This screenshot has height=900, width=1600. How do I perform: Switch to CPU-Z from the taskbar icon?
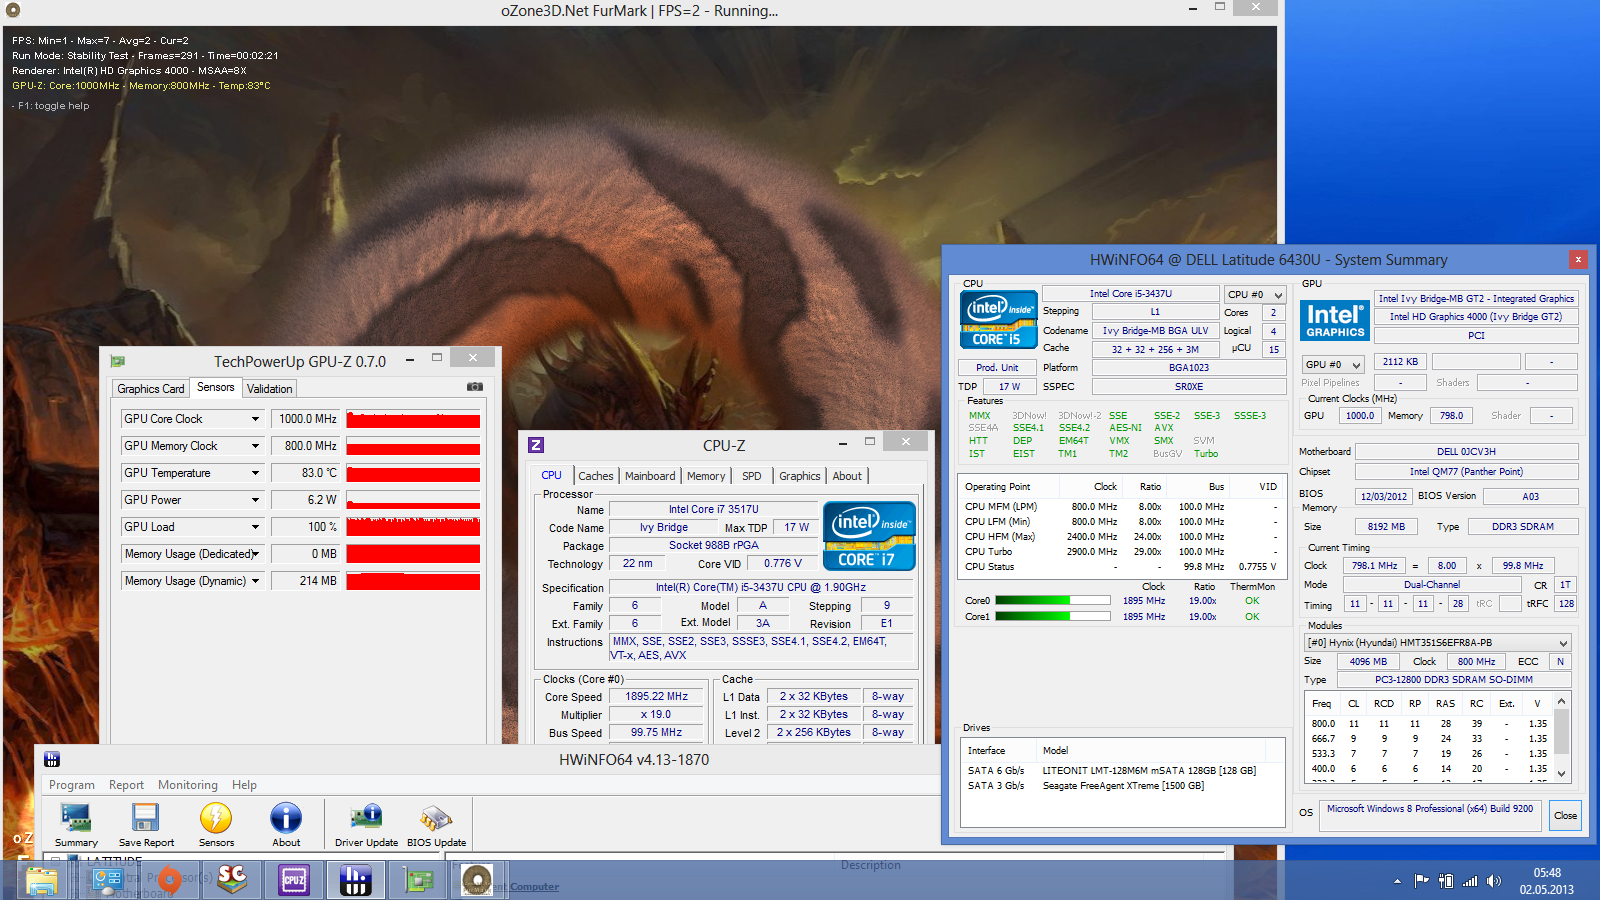point(294,880)
